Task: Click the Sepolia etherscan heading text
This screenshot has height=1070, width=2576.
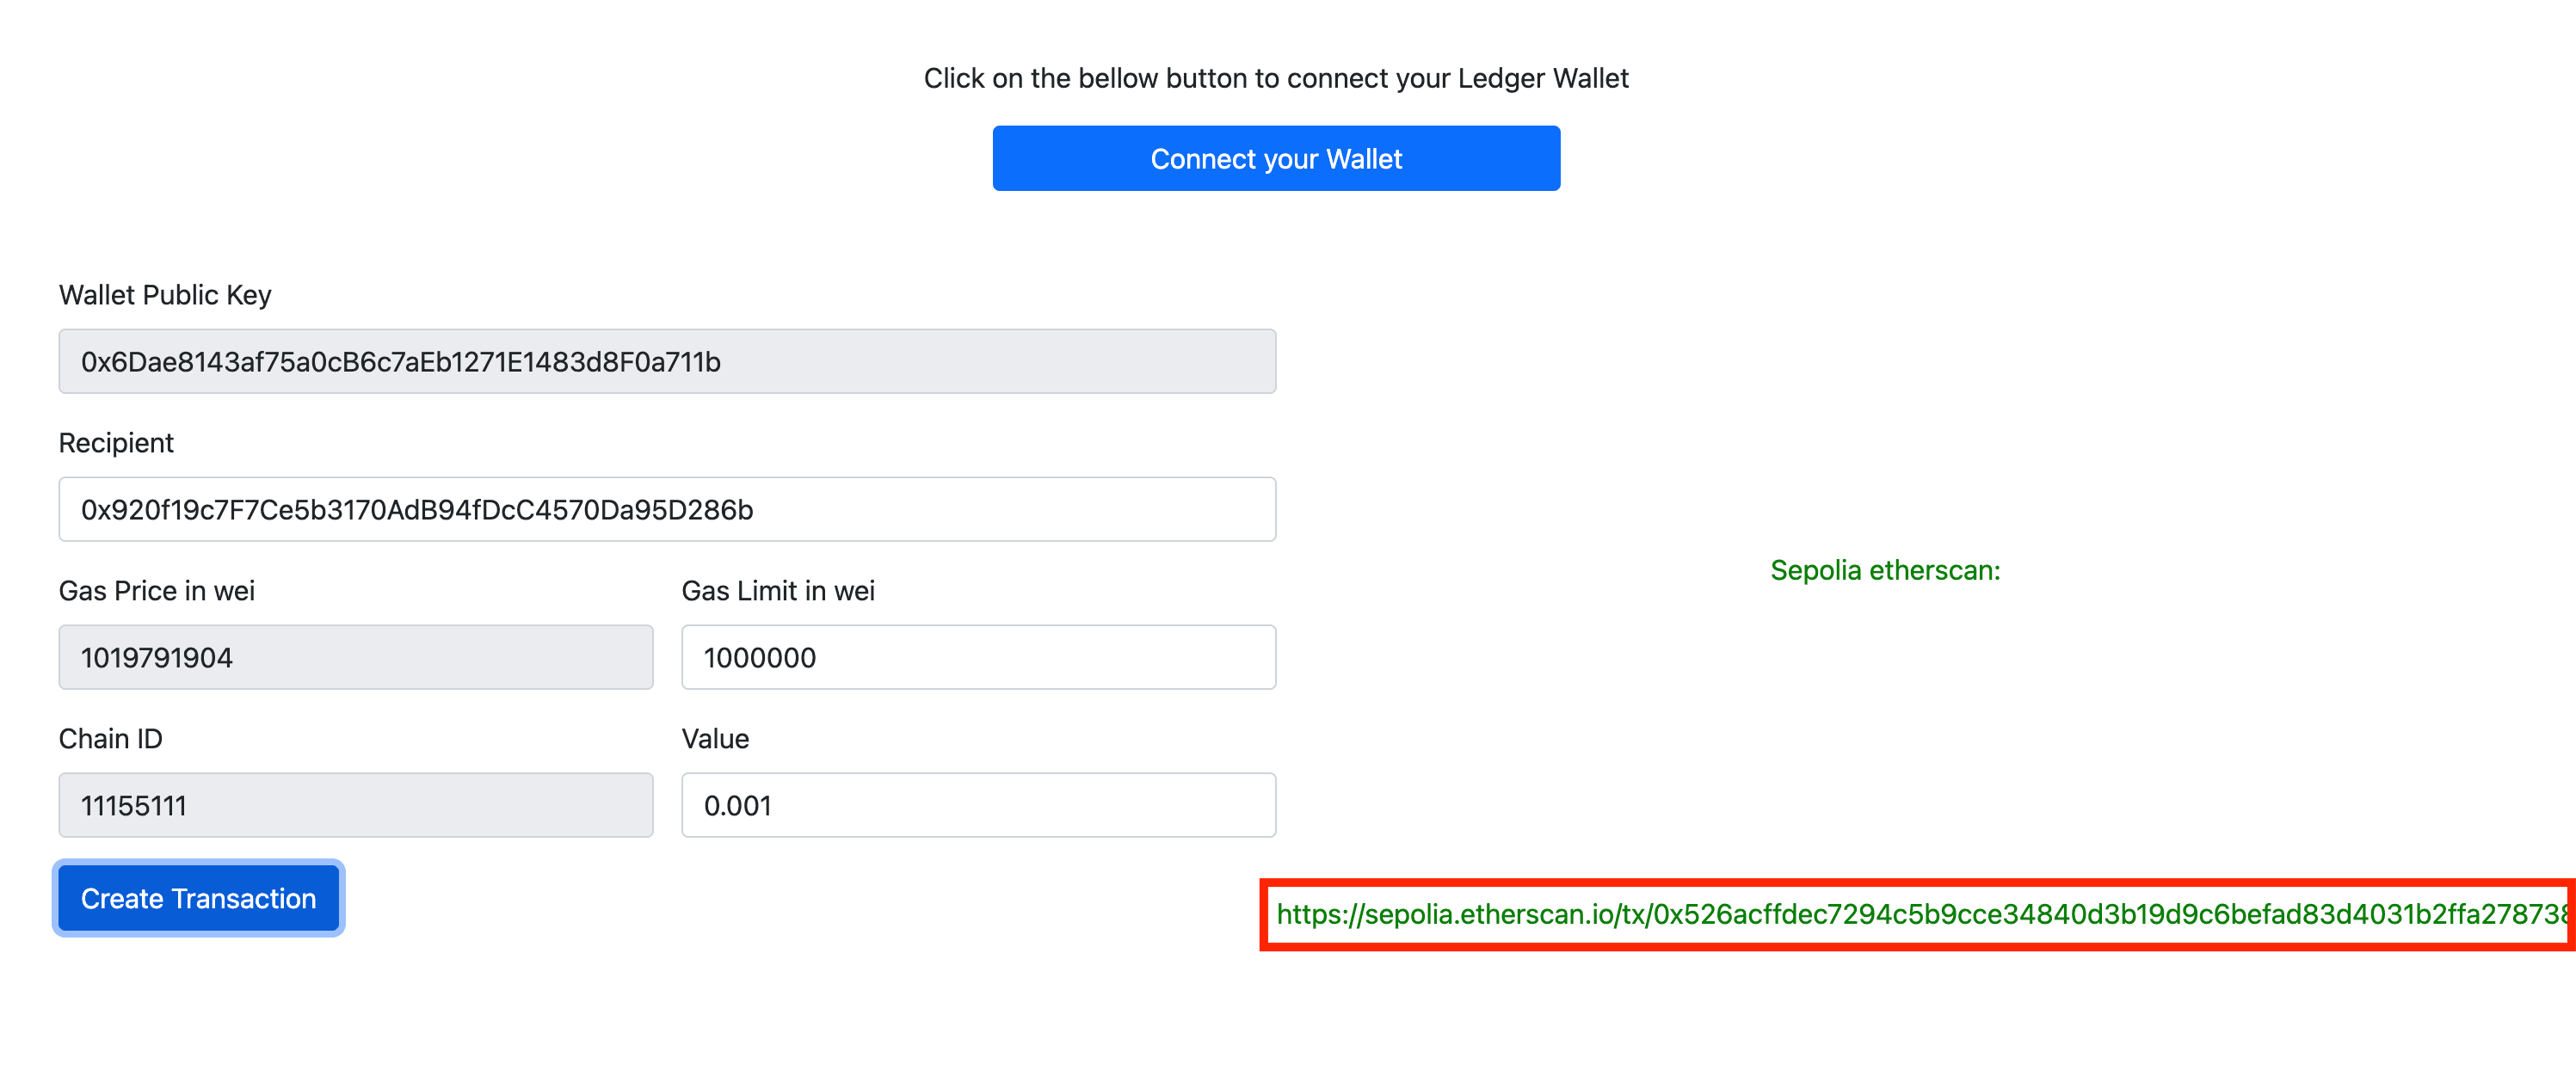Action: tap(1884, 571)
